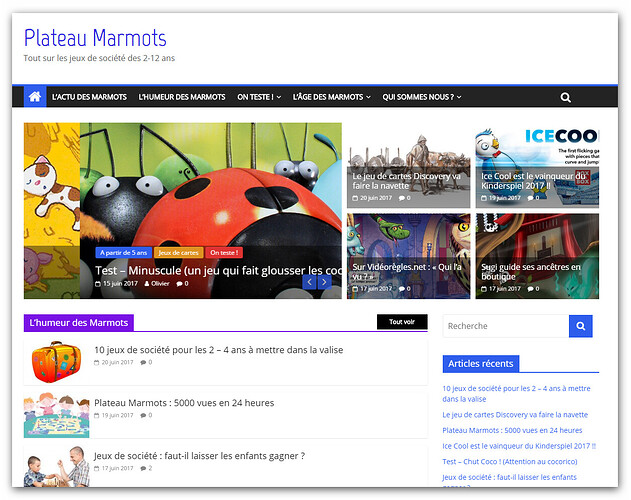Click the father and son chess thumbnail
Viewport: 631px width, 500px height.
(x=56, y=467)
